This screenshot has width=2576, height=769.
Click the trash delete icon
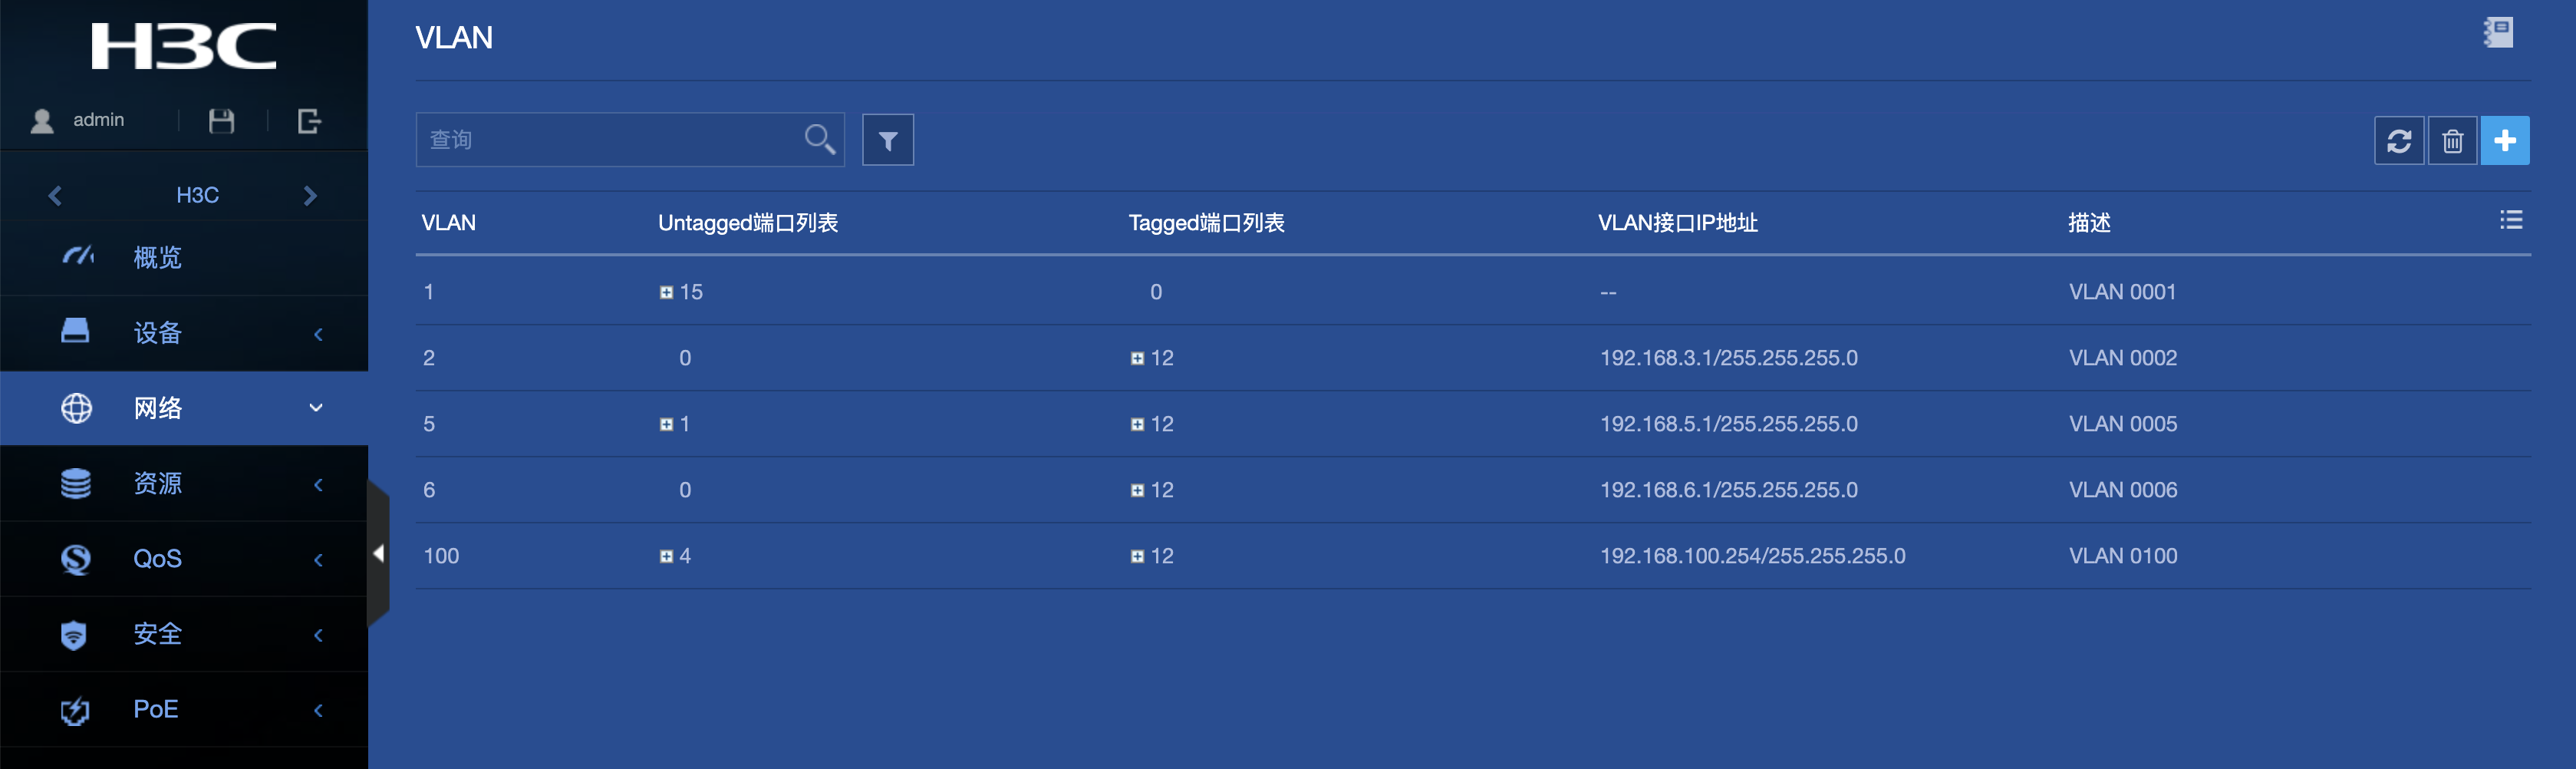2452,140
